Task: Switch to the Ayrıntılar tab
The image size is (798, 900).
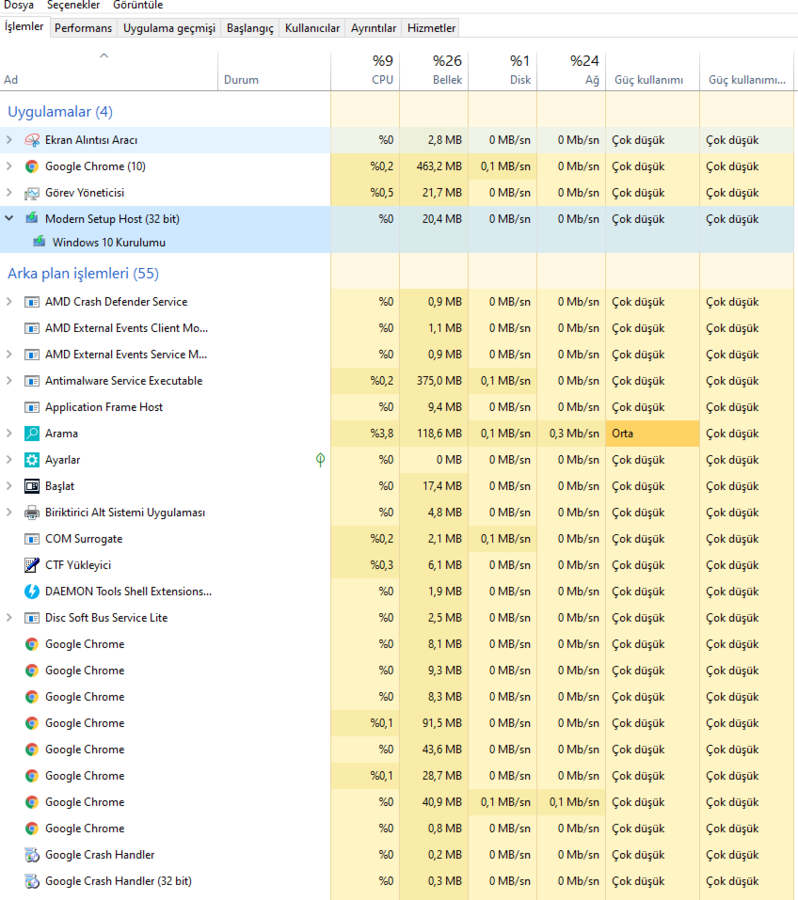Action: 374,28
